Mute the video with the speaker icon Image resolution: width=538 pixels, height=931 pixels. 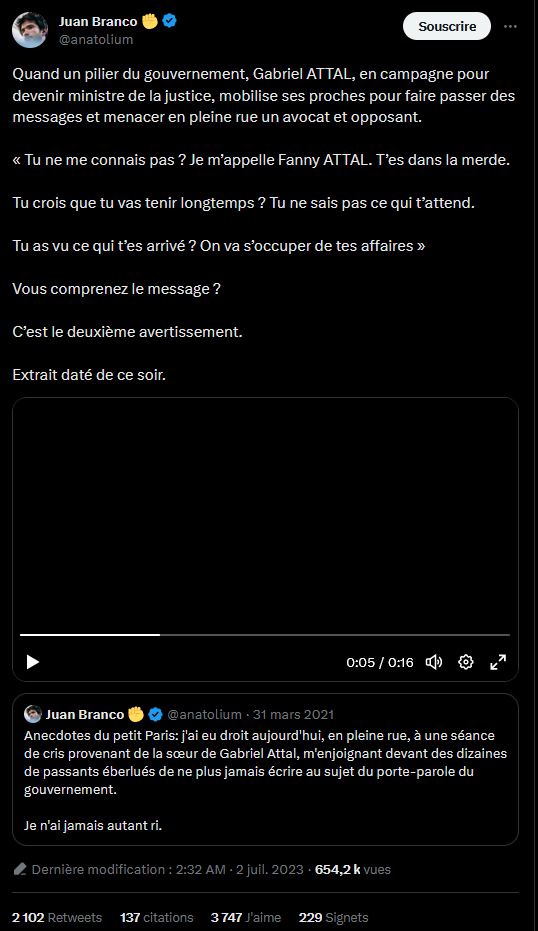(x=434, y=662)
